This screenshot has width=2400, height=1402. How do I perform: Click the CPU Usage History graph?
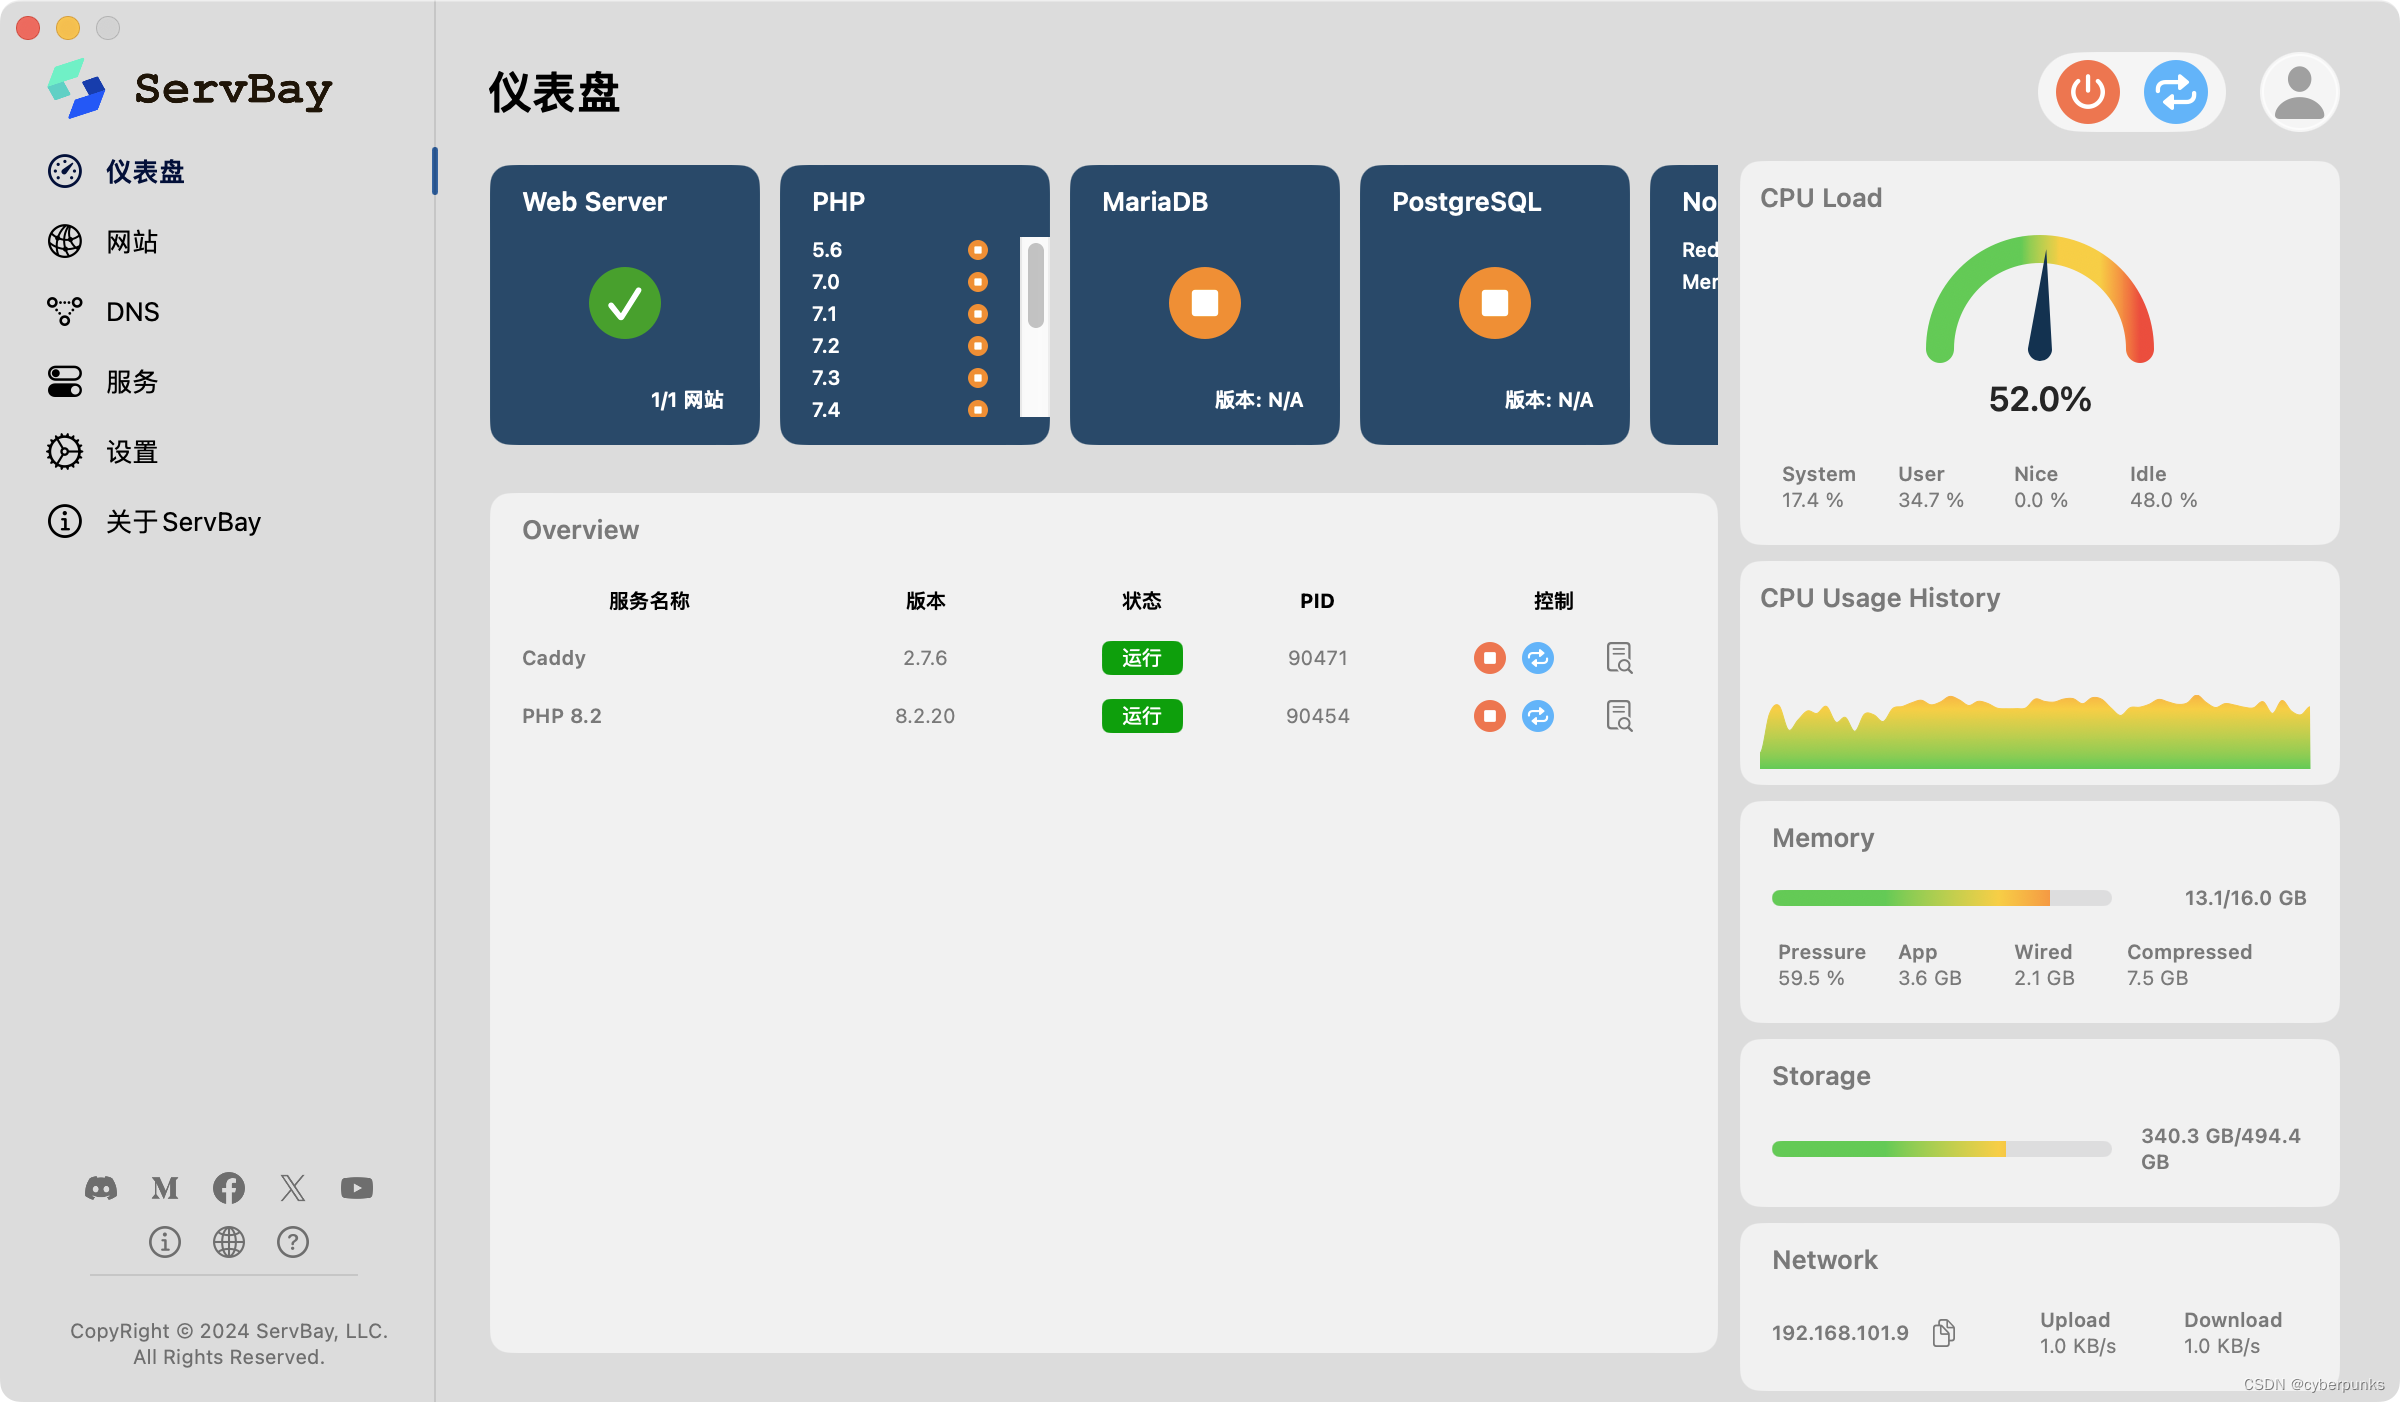[x=2035, y=731]
